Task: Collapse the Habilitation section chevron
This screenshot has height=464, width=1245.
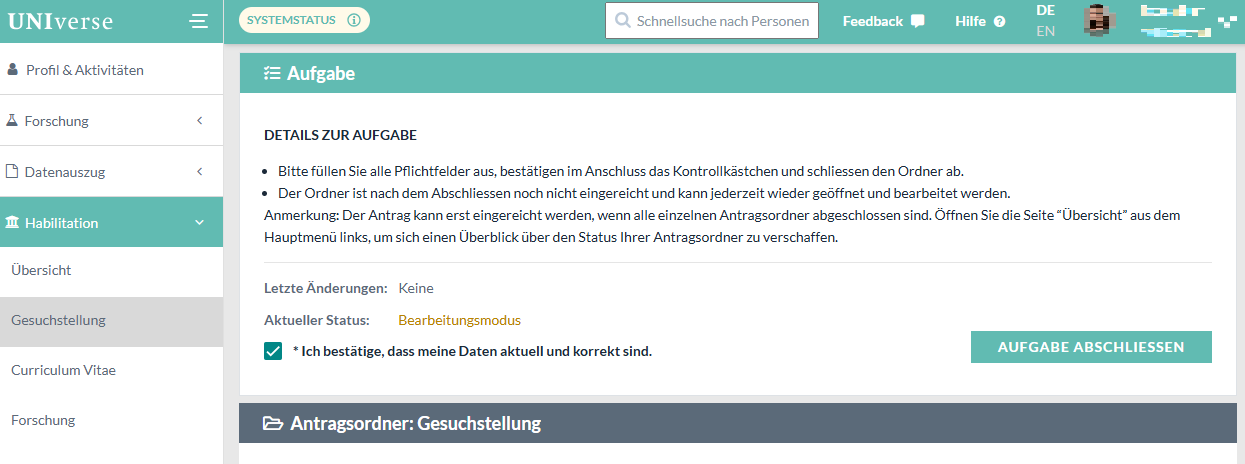Action: (199, 222)
